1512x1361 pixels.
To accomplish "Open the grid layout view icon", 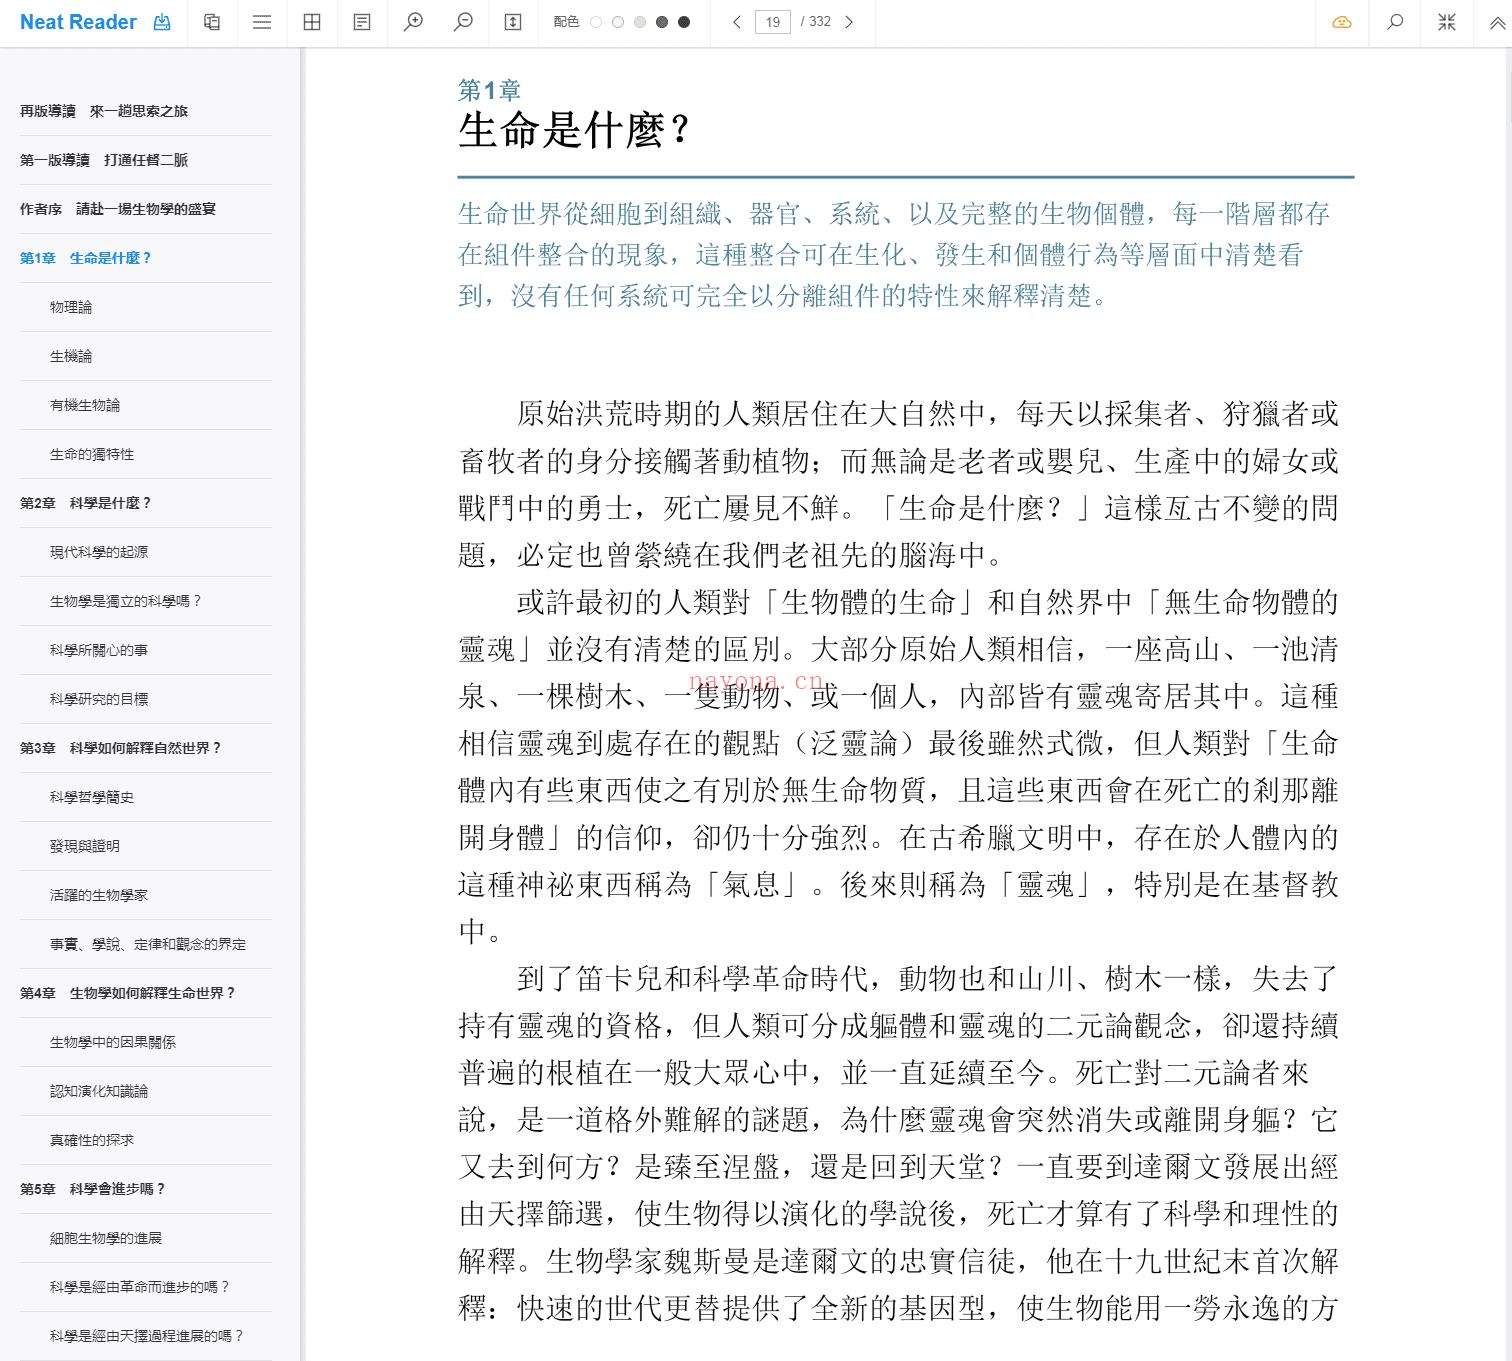I will (x=312, y=22).
